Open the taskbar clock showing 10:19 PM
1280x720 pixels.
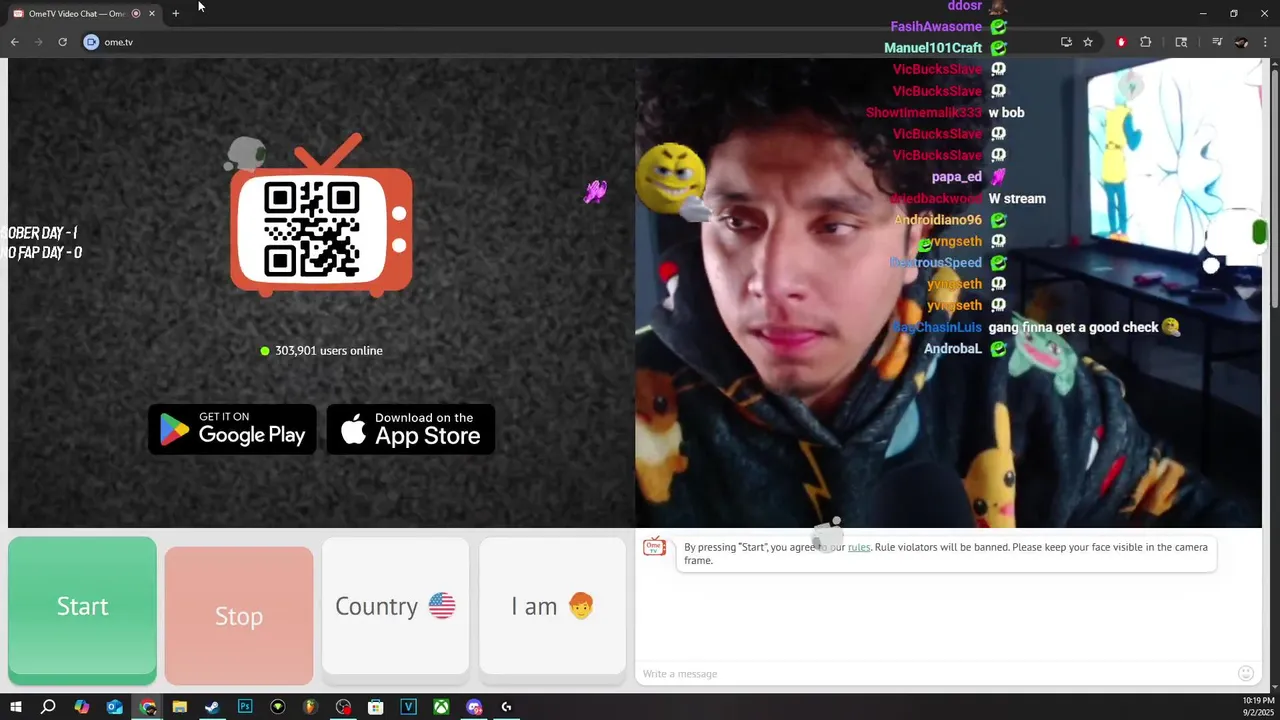tap(1258, 706)
